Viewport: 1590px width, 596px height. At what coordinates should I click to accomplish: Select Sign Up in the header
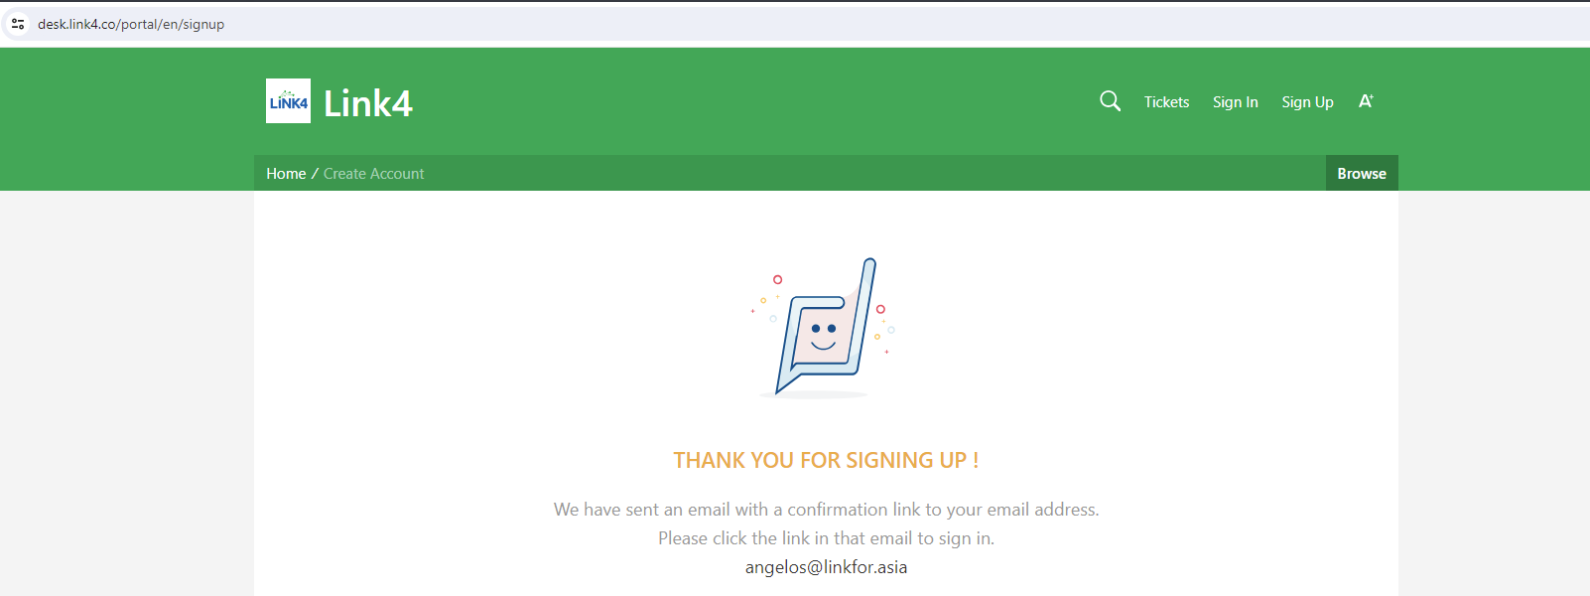pos(1307,102)
